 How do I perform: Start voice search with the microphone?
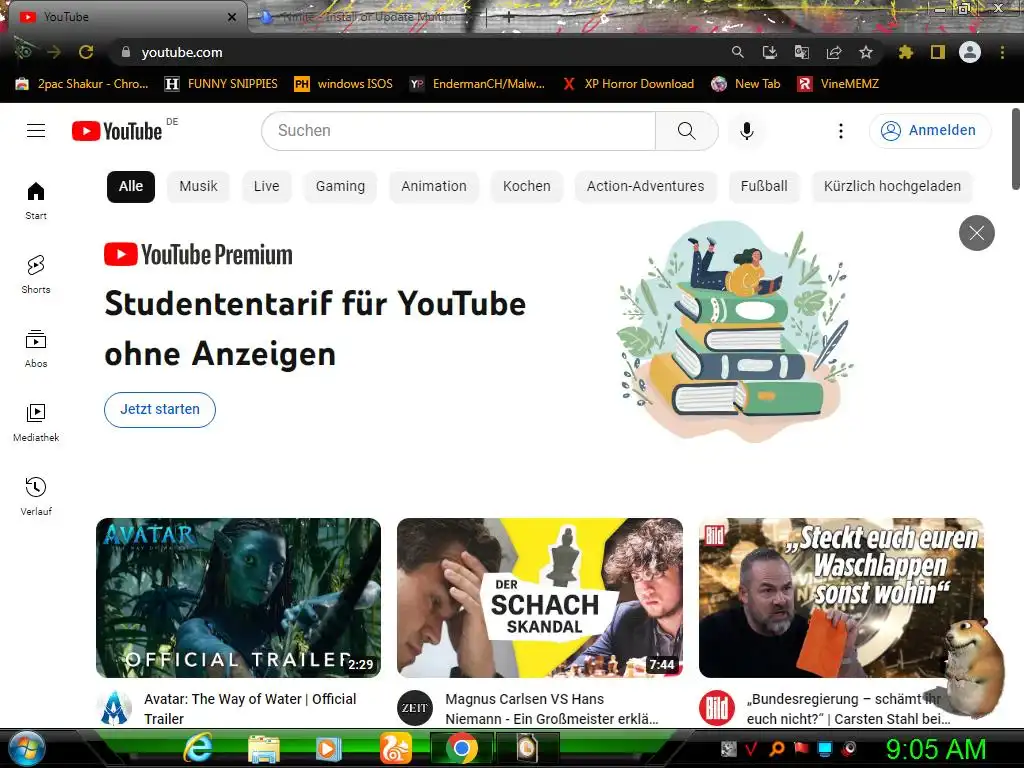746,131
